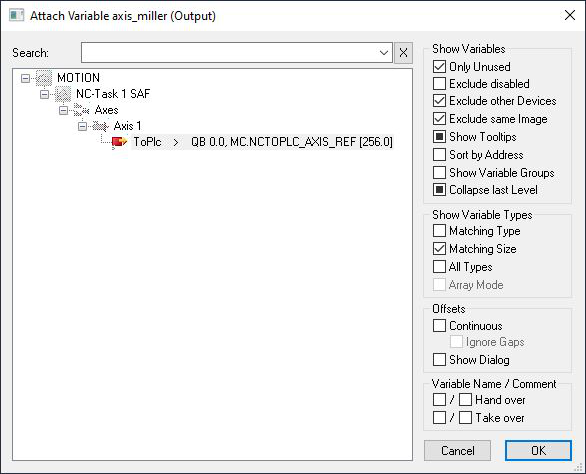The width and height of the screenshot is (586, 474).
Task: Confirm with the OK button
Action: point(538,450)
